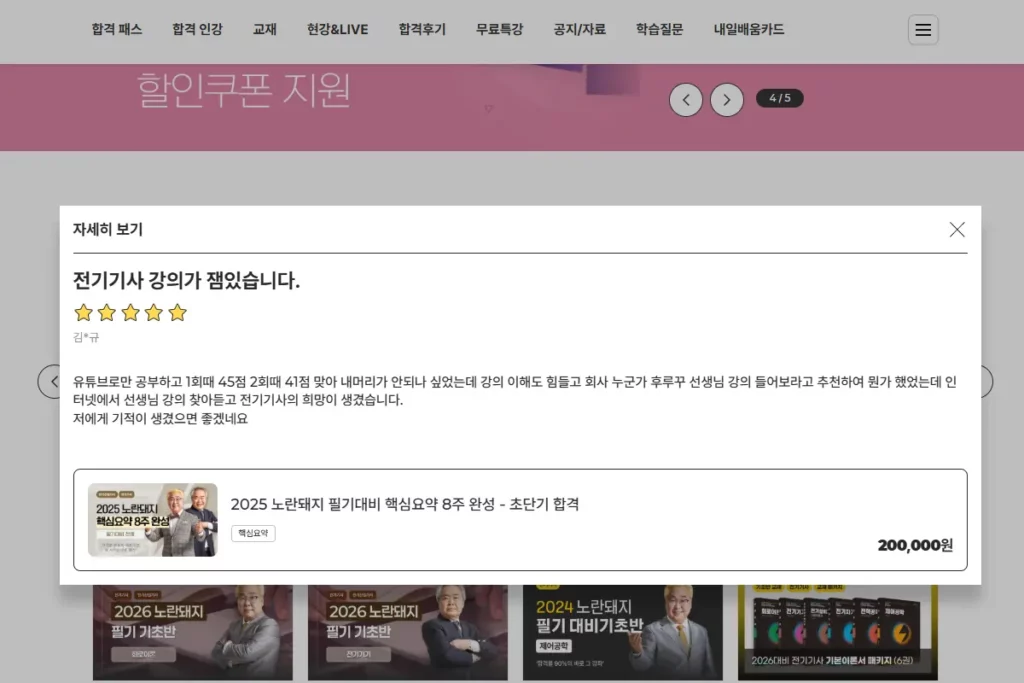The width and height of the screenshot is (1024, 683).
Task: Click the third star of the review rating
Action: [x=130, y=313]
